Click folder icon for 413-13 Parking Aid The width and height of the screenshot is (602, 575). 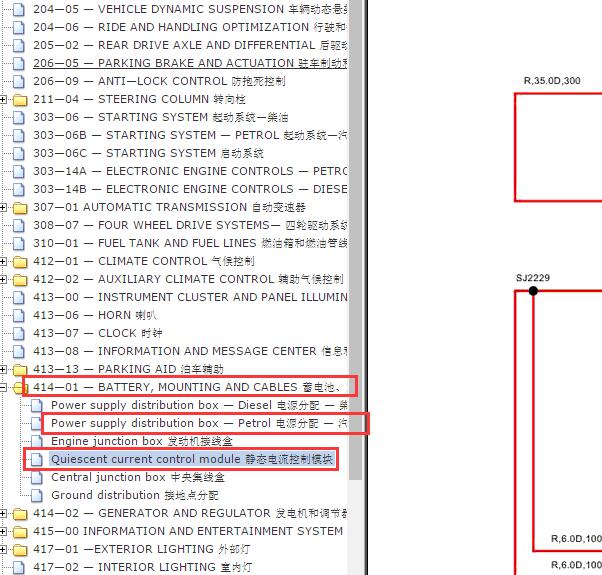pos(20,370)
